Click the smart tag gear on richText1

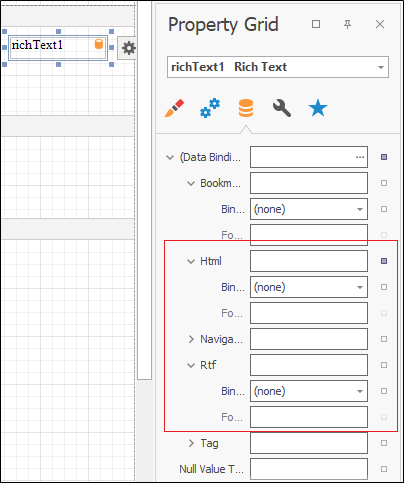128,48
